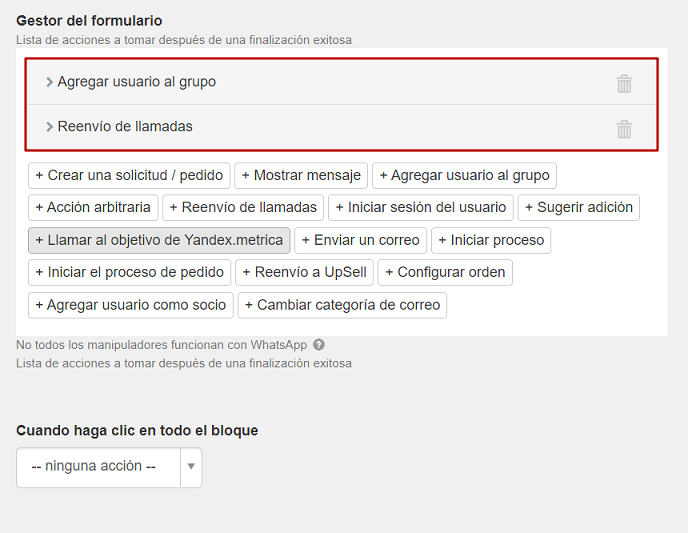Add Cambiar categoría de correo action
Screen dimensions: 688x533
(342, 305)
